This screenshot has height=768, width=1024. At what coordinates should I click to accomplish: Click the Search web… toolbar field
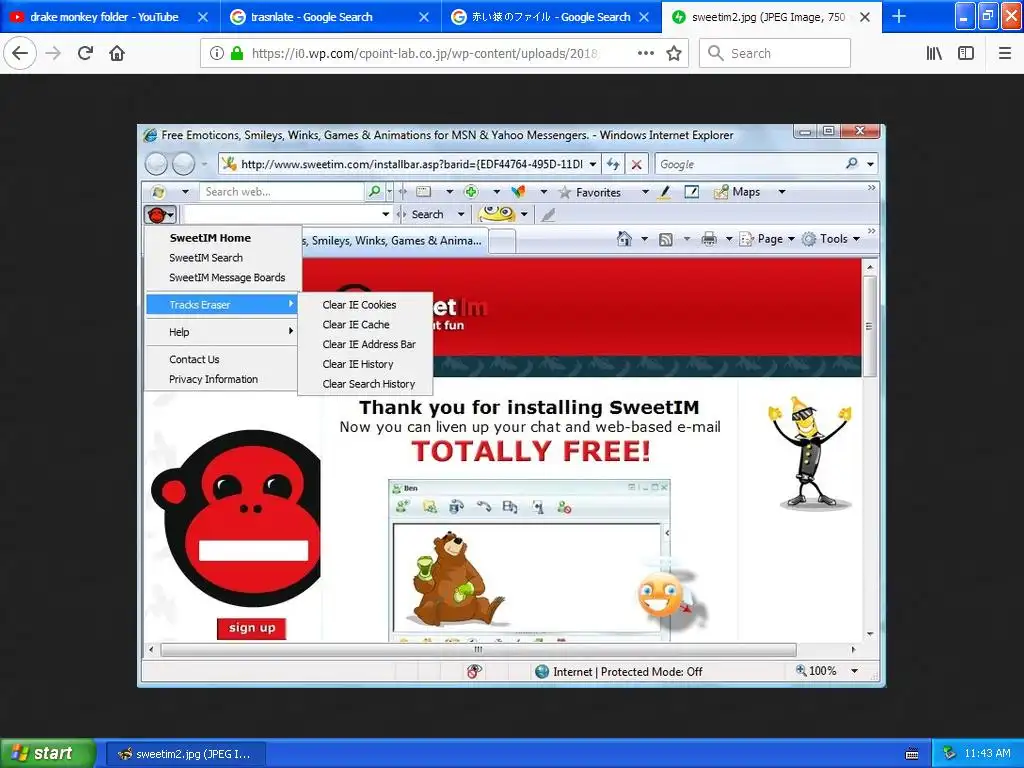coord(282,191)
